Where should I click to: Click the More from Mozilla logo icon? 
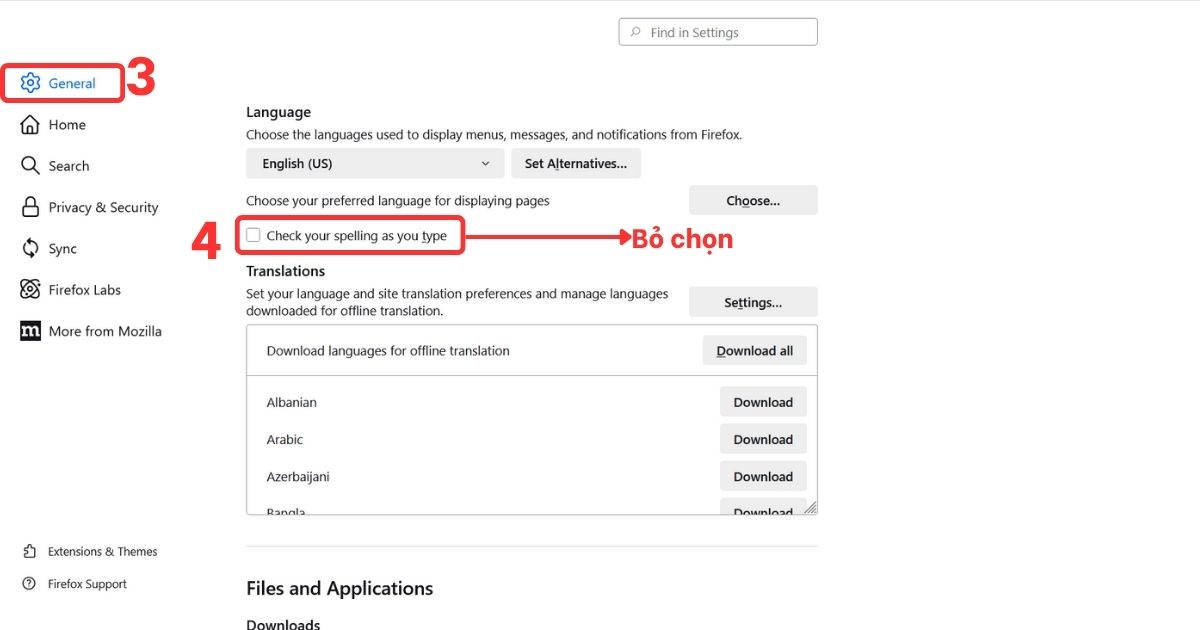30,331
